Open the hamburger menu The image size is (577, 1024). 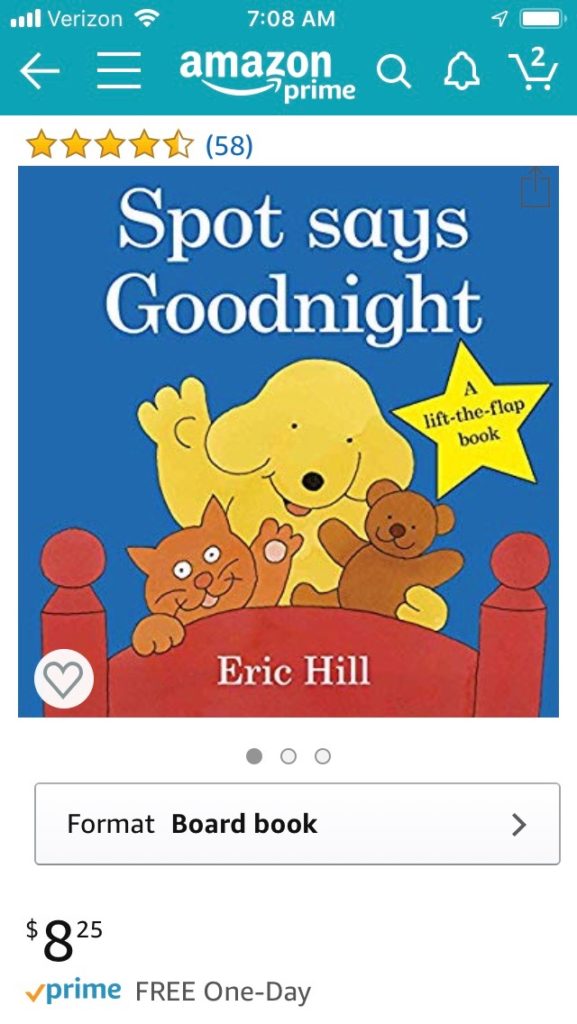coord(119,72)
